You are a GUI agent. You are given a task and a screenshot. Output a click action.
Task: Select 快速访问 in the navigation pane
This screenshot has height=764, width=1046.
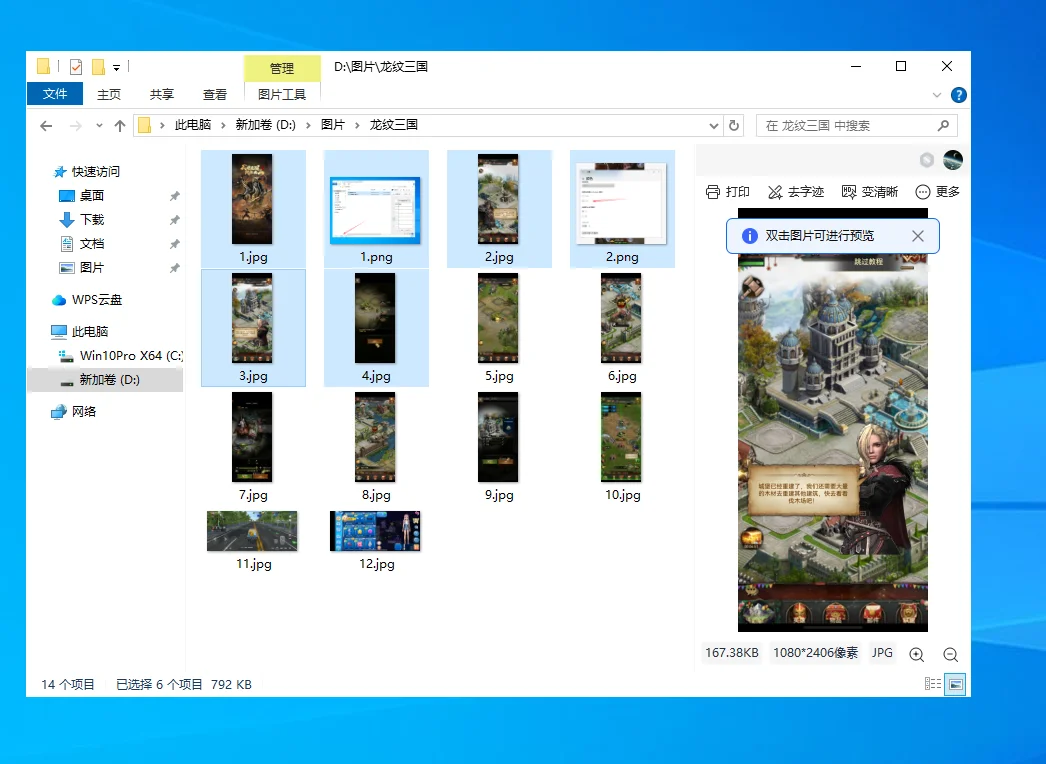point(86,171)
